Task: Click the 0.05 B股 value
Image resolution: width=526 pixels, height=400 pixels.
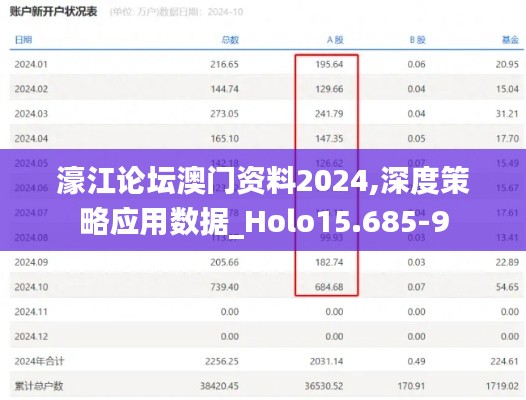Action: click(x=416, y=139)
